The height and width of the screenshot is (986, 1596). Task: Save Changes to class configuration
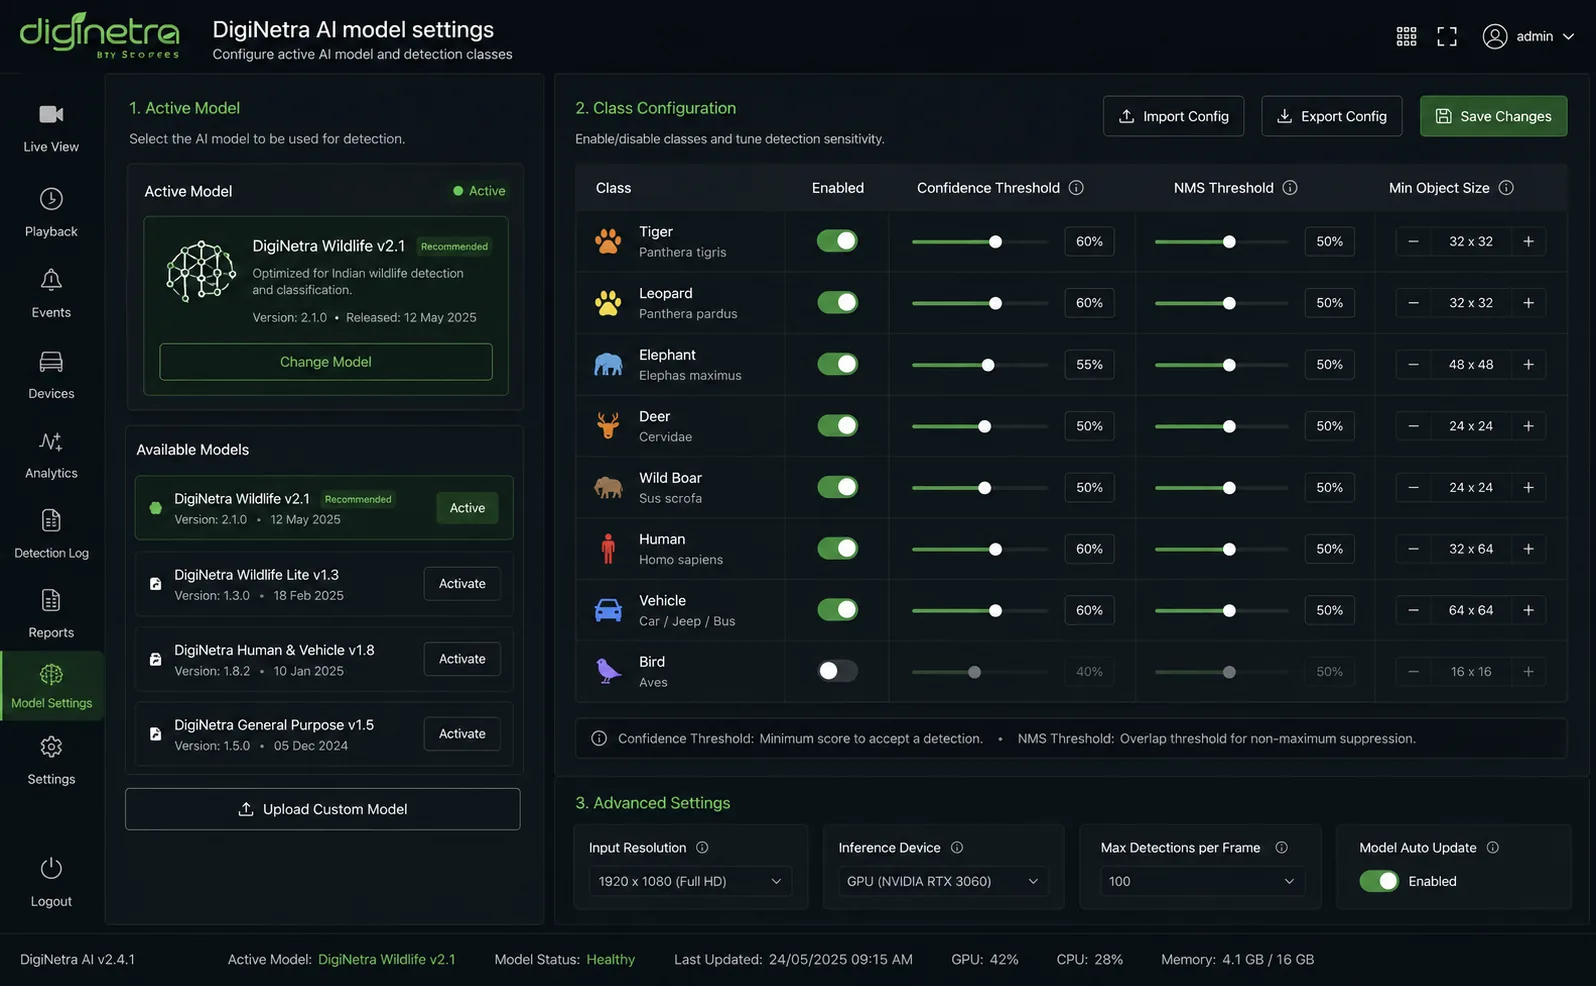click(x=1493, y=116)
